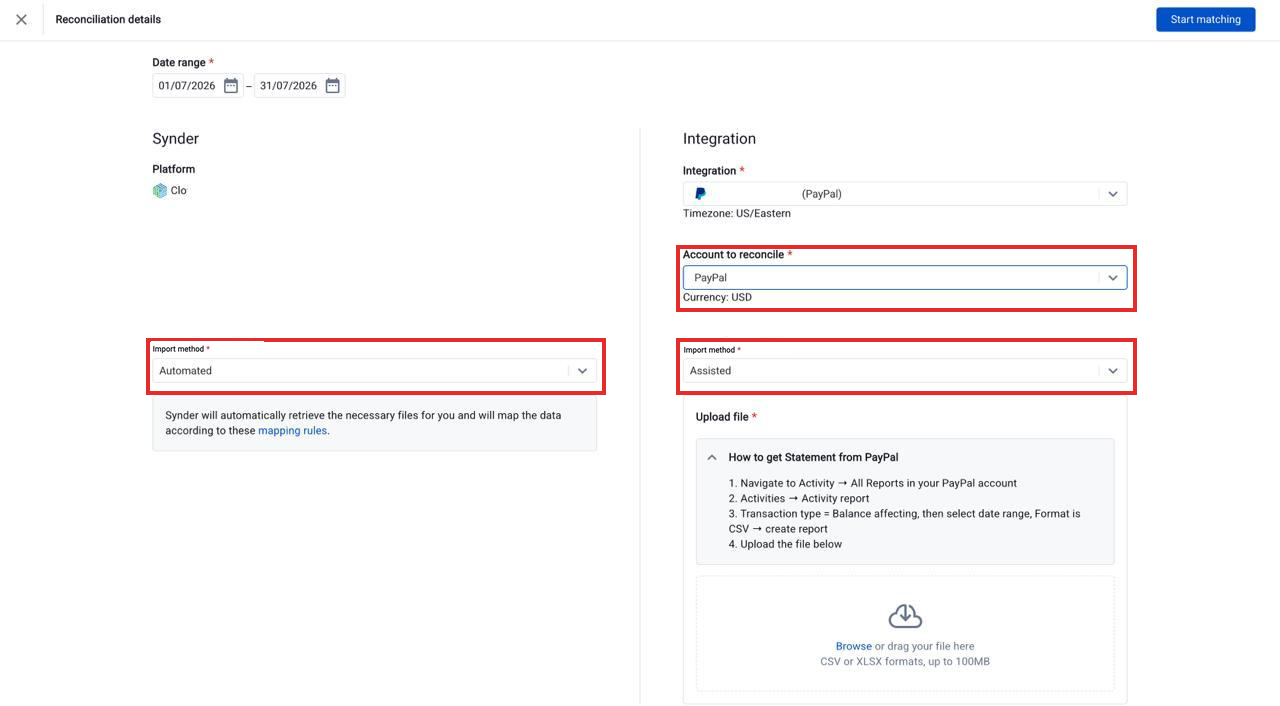This screenshot has height=706, width=1280.
Task: Open the start date calendar picker
Action: point(231,86)
